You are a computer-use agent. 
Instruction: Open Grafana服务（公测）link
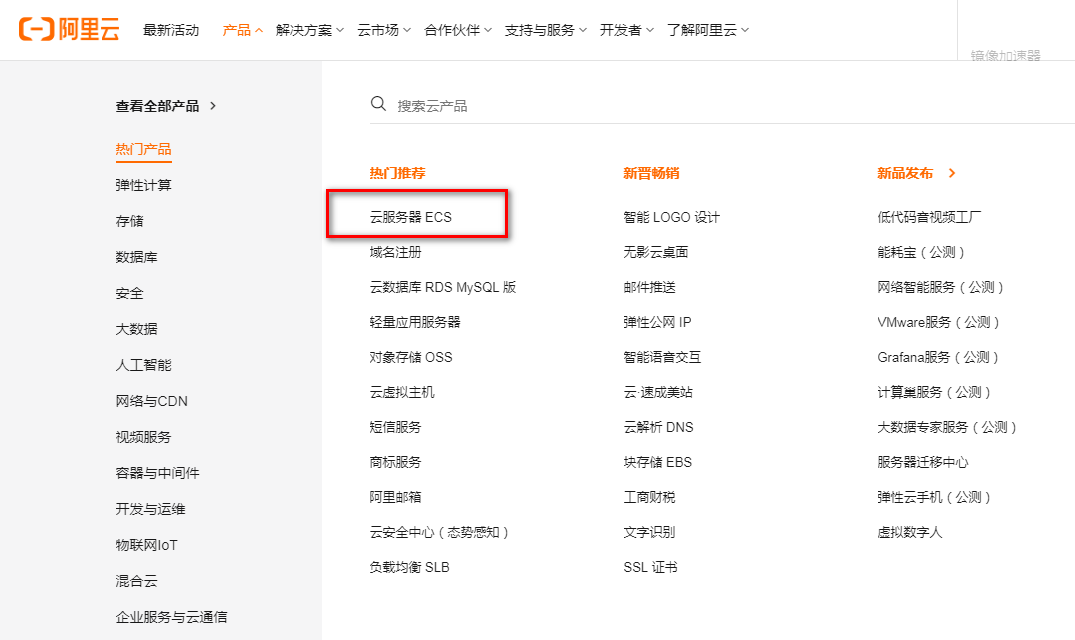(x=938, y=357)
